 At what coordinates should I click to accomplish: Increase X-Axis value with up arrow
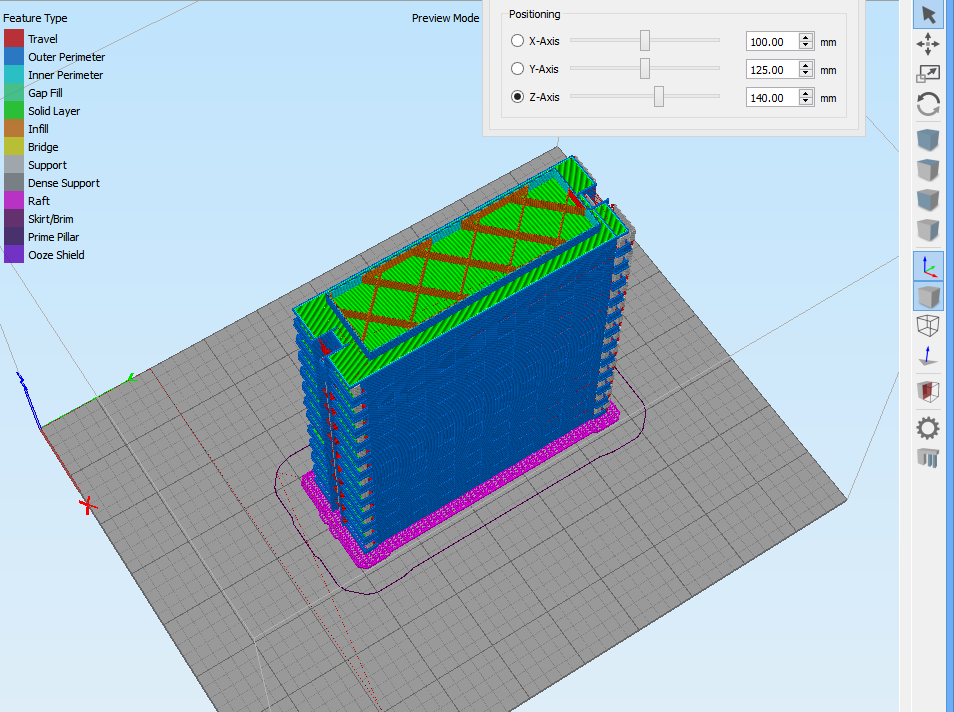(806, 37)
